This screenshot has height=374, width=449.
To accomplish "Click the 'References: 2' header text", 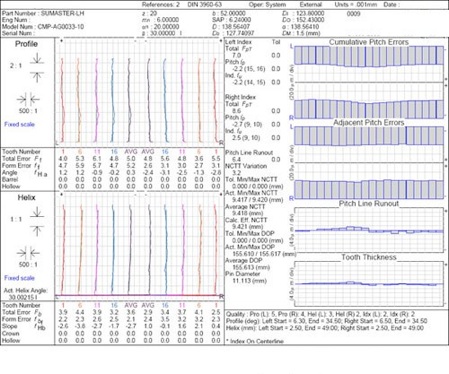I will 161,5.
